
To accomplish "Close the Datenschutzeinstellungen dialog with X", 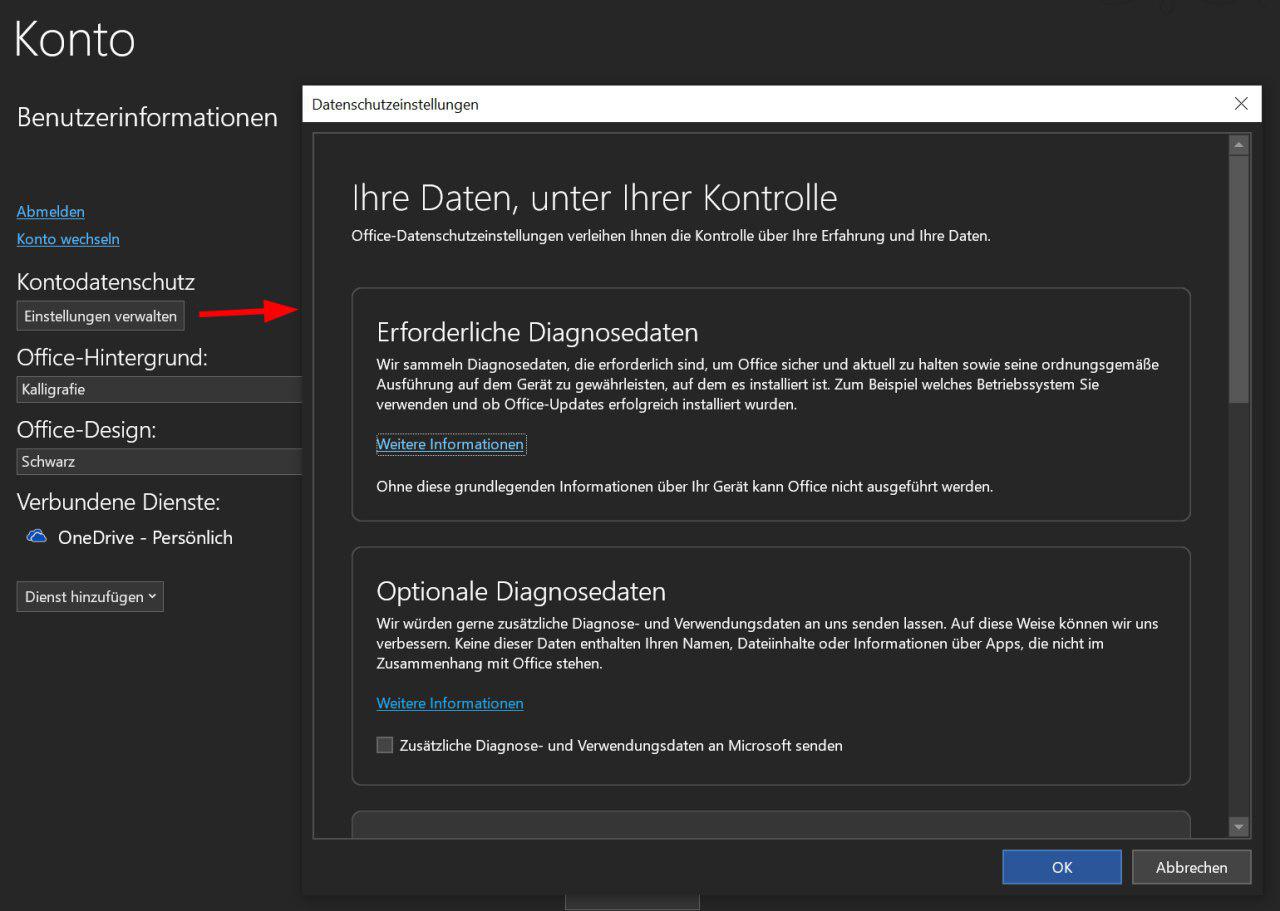I will pyautogui.click(x=1241, y=104).
